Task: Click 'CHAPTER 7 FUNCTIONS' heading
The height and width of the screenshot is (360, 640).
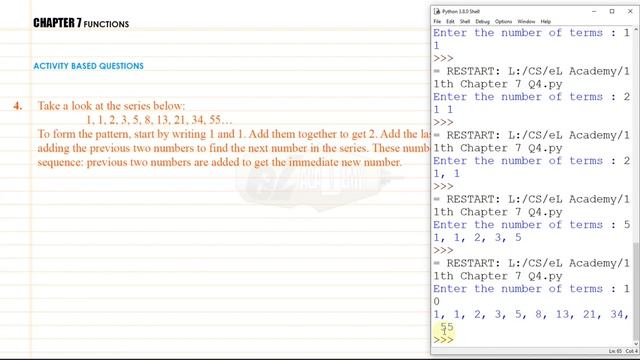Action: (81, 23)
